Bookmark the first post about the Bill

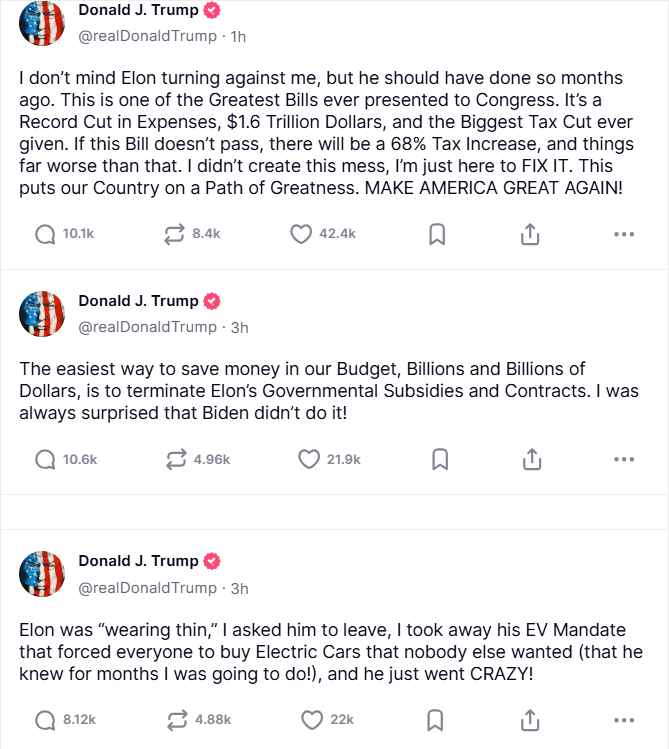(x=437, y=234)
